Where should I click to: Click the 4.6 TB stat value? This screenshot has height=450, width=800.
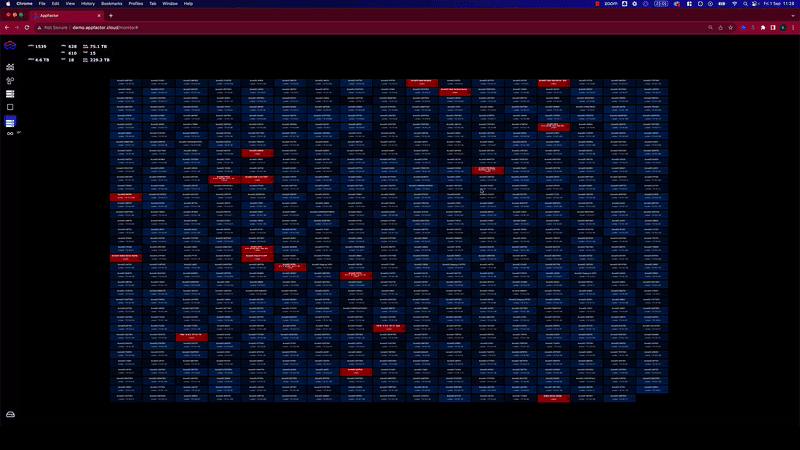(42, 60)
